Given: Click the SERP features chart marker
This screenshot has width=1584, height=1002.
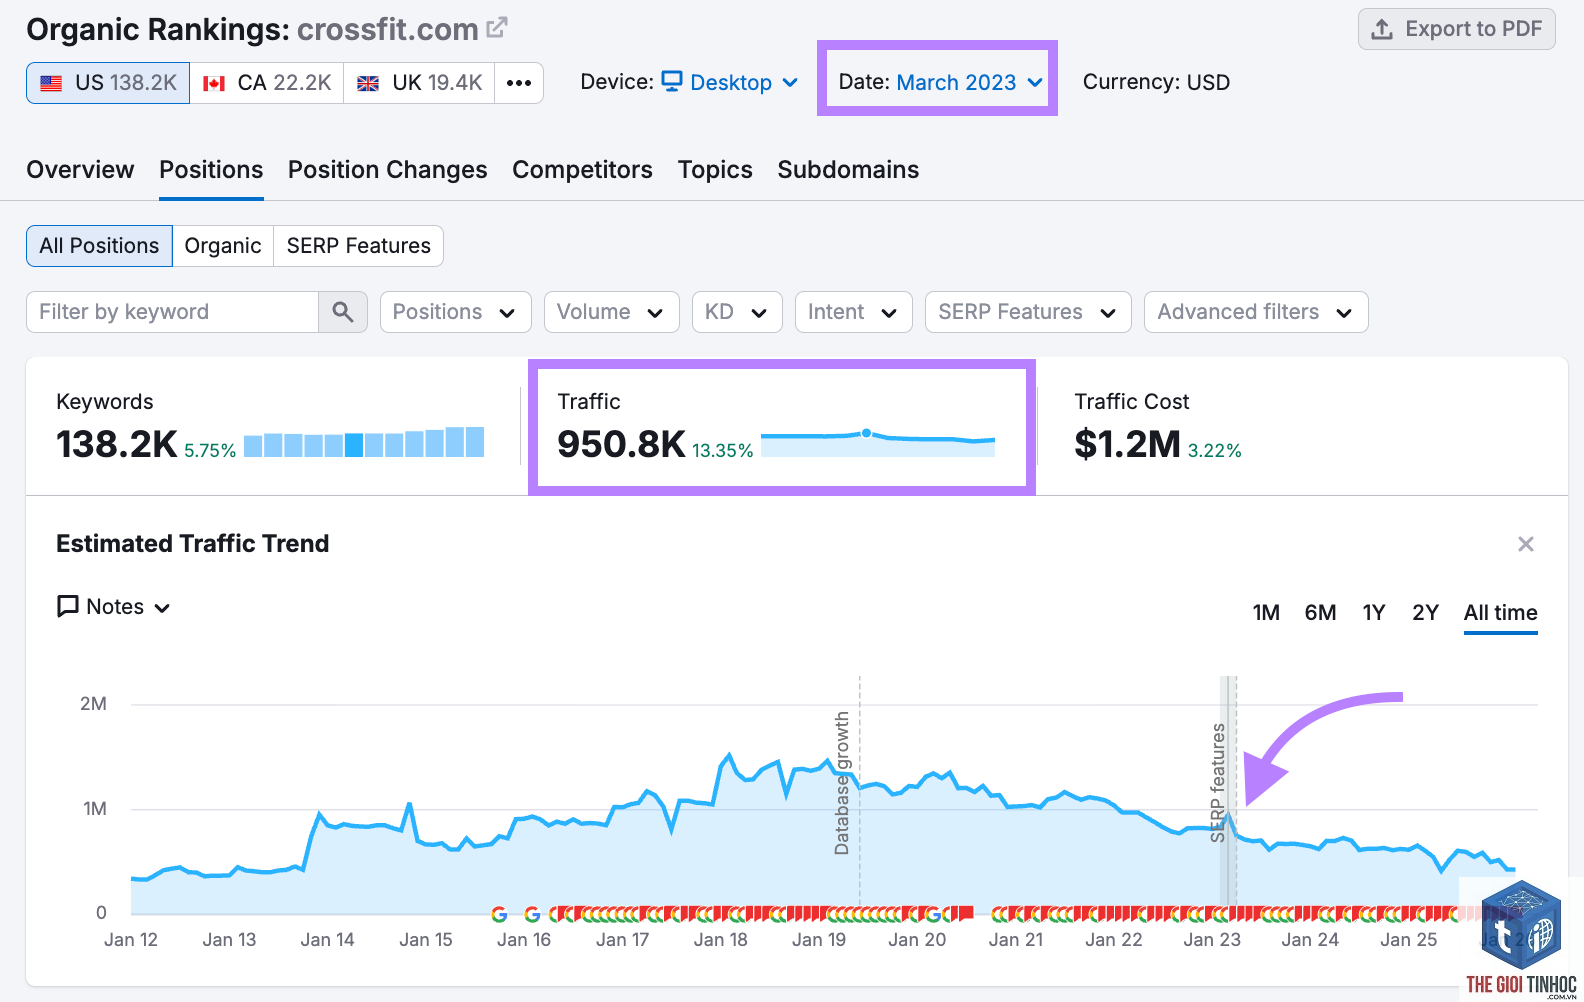Looking at the screenshot, I should click(x=1218, y=782).
